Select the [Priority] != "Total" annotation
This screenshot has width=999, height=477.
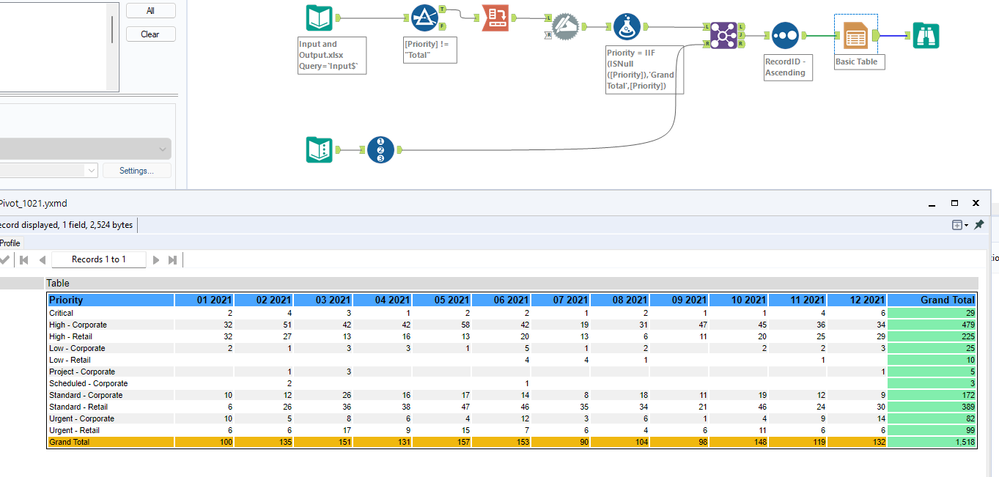point(430,50)
